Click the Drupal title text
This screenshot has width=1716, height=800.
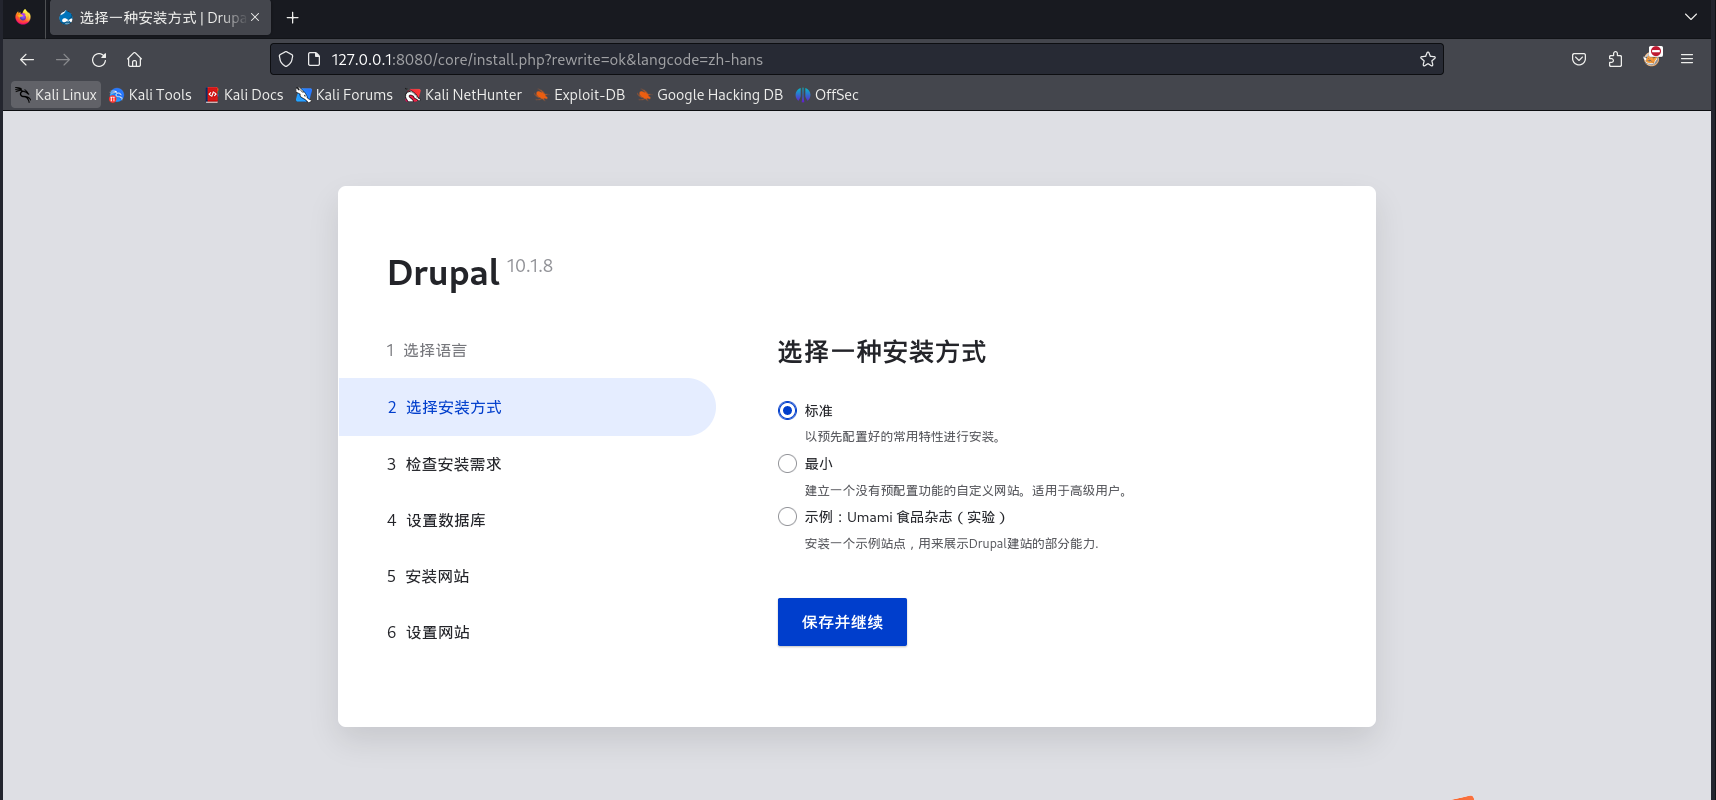443,273
